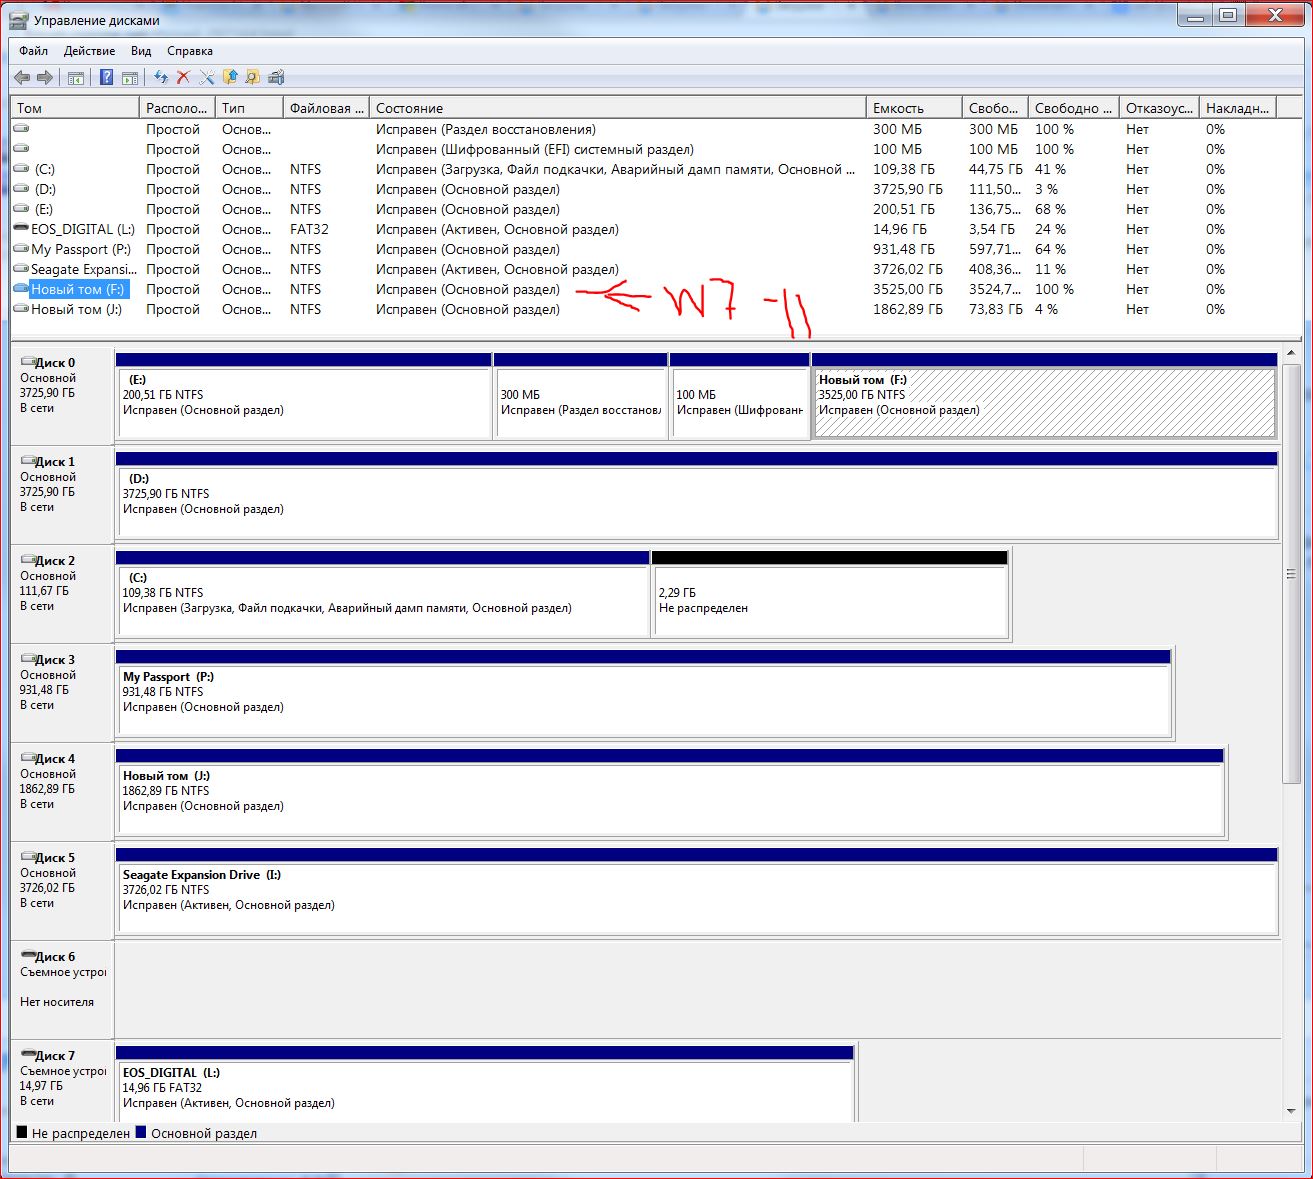Select the My Passport (P:) volume row
Viewport: 1313px width, 1179px height.
(x=80, y=249)
